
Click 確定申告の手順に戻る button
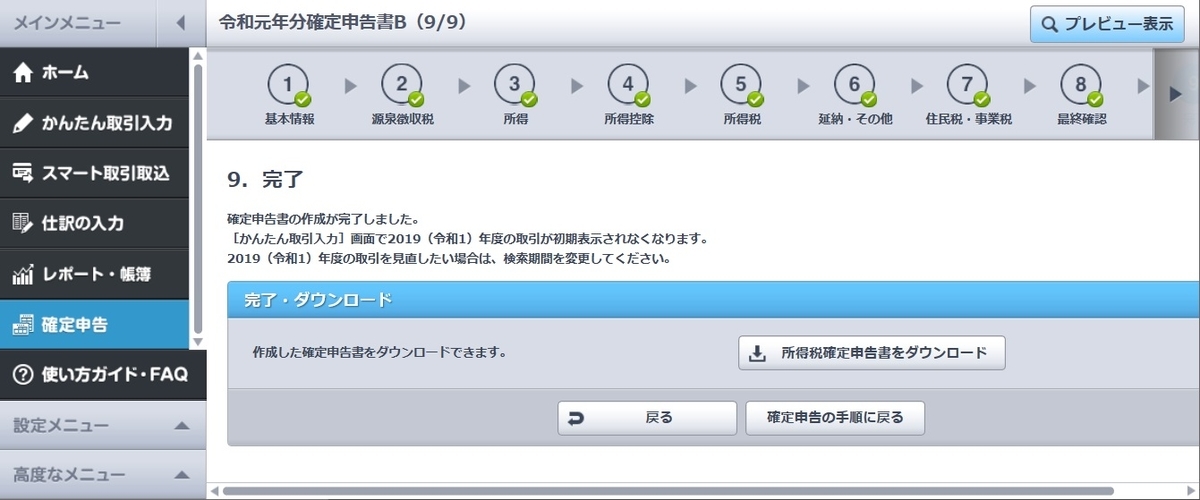(x=835, y=418)
